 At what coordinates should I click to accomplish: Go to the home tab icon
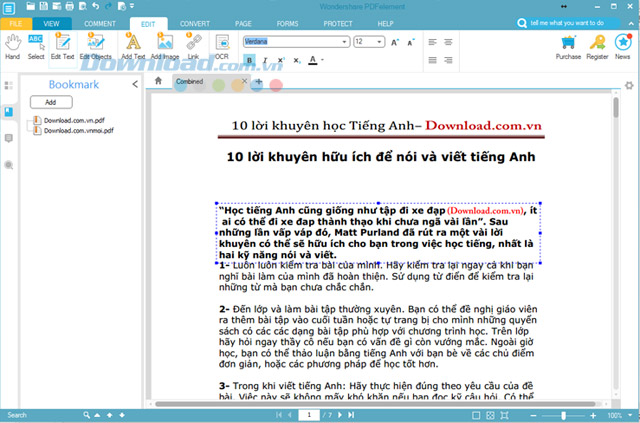pos(158,81)
